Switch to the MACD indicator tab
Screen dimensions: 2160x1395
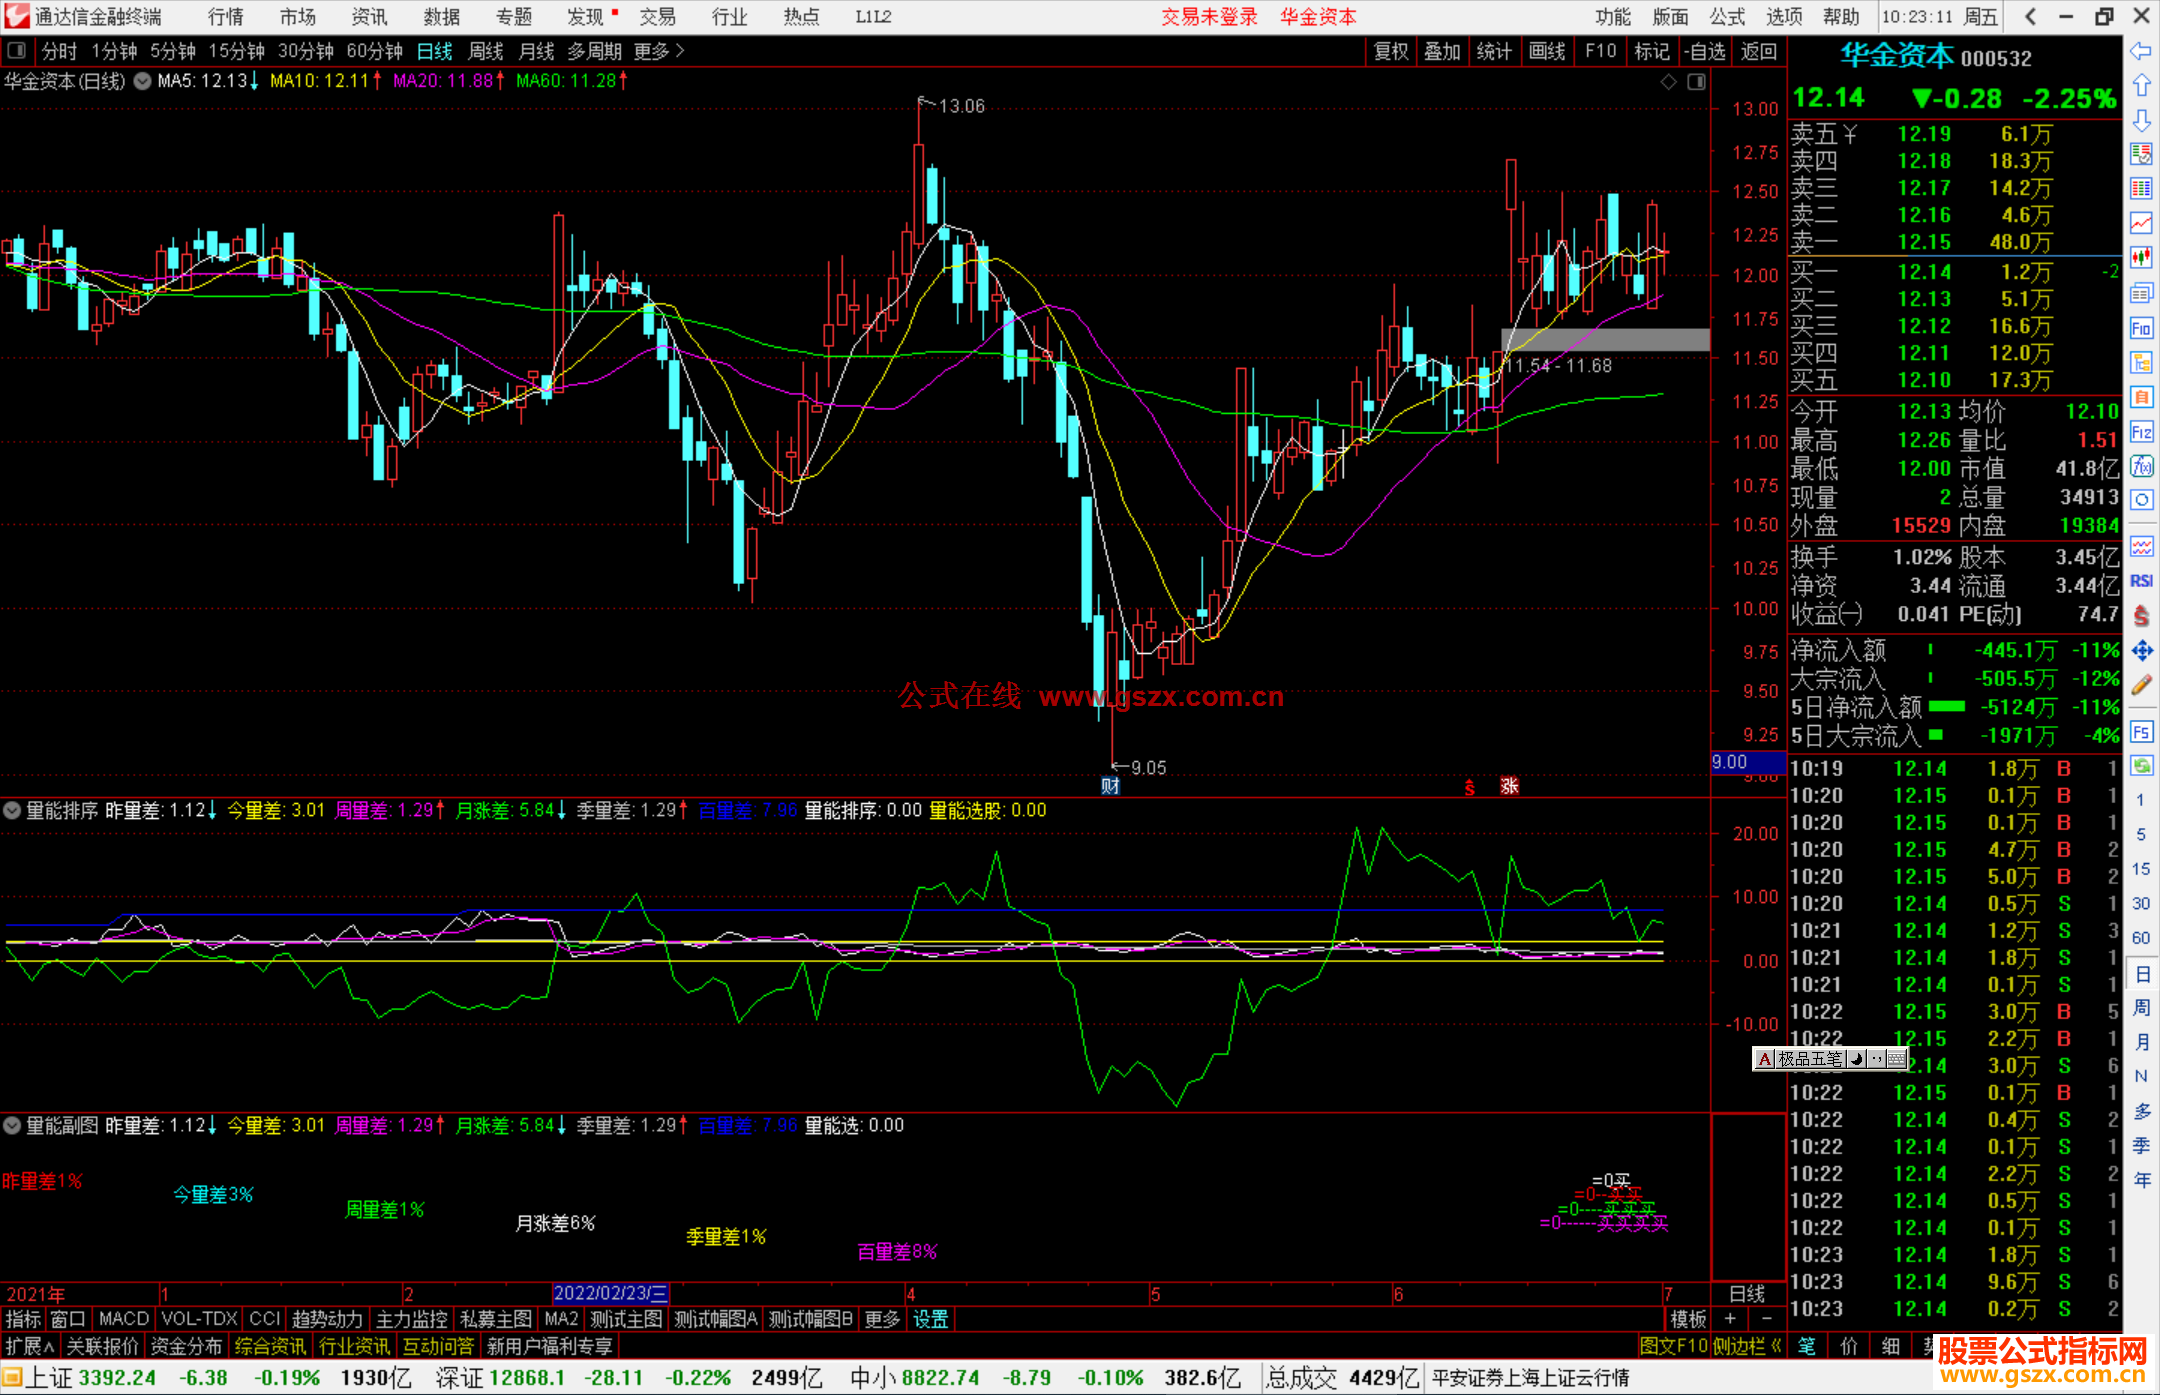[124, 1319]
